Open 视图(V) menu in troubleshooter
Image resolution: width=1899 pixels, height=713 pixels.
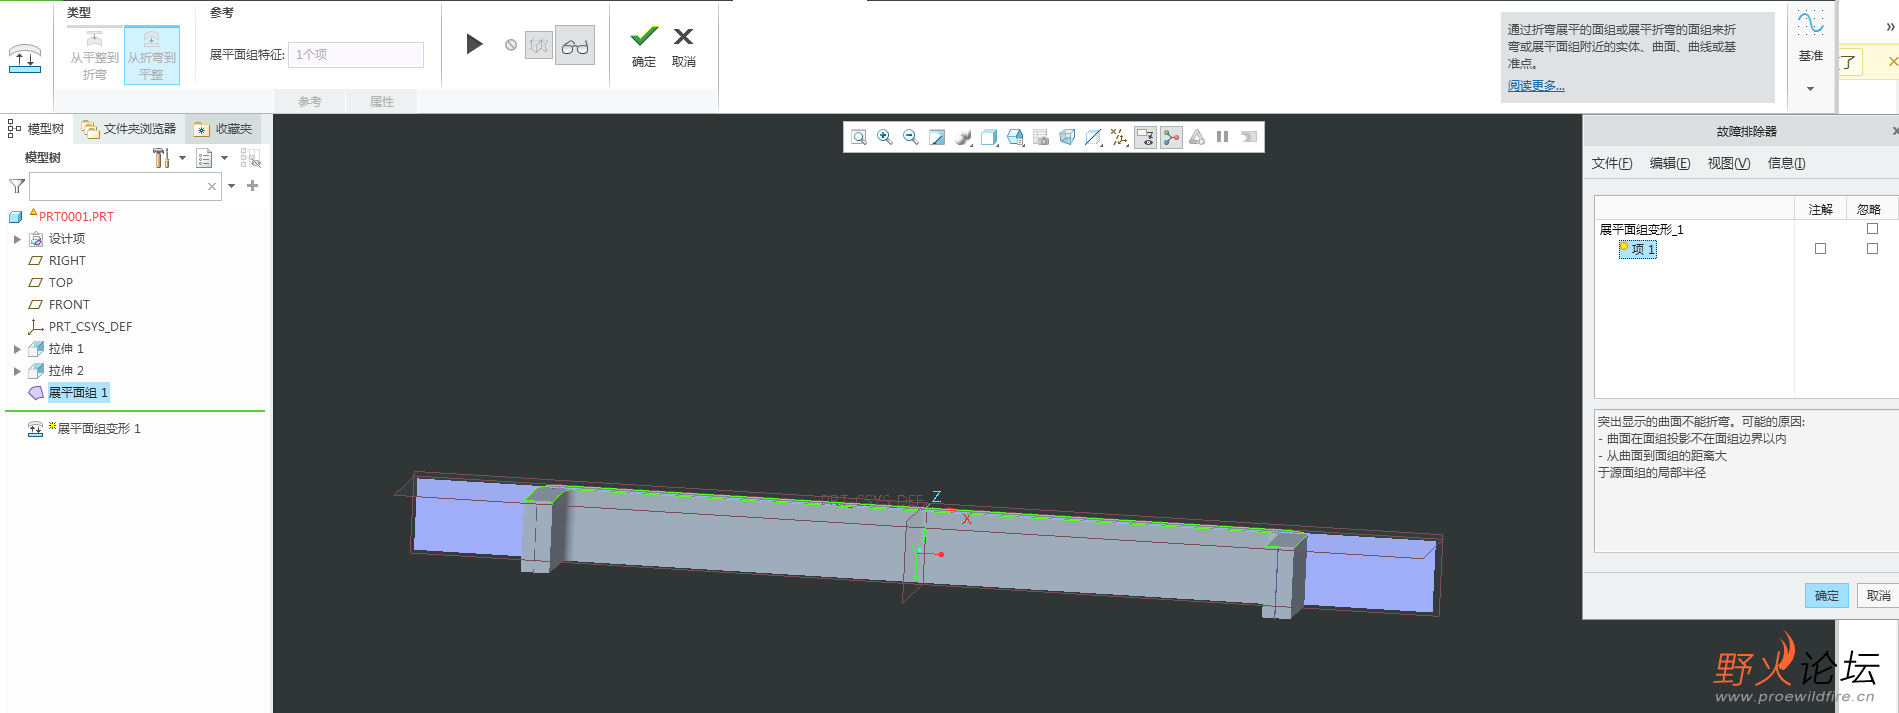[x=1729, y=163]
